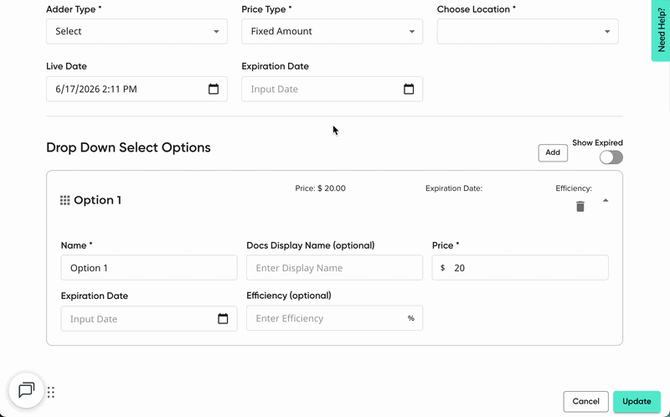Image resolution: width=670 pixels, height=417 pixels.
Task: Open Option 1 Expiration Date calendar icon
Action: pyautogui.click(x=223, y=318)
